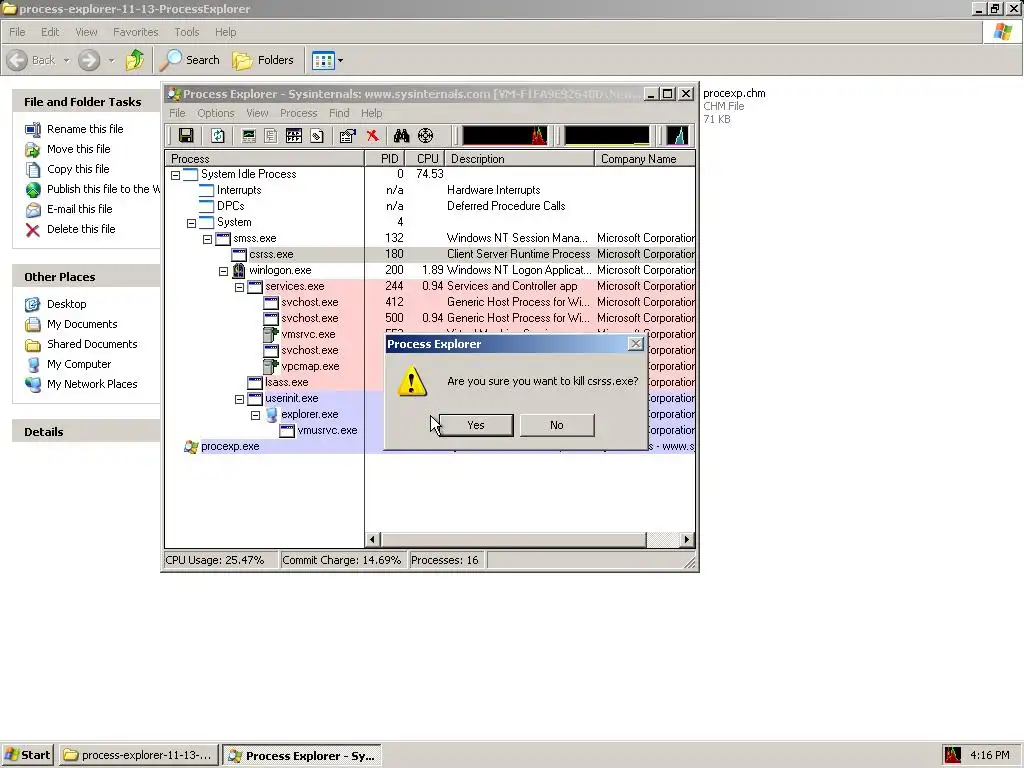
Task: Open Tools menu in Explorer window
Action: (x=187, y=32)
